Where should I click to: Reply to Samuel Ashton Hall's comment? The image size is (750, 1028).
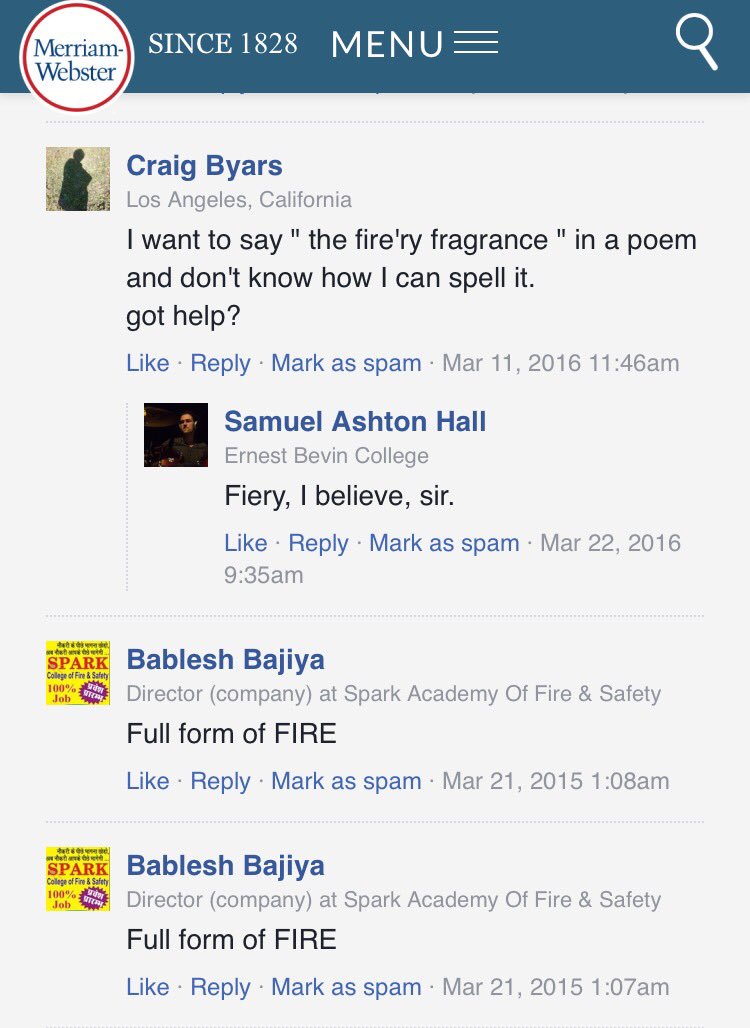point(319,544)
